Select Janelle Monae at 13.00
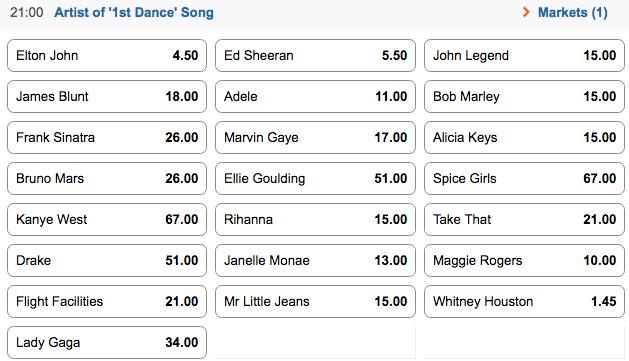Screen dimensions: 629x361 315,260
